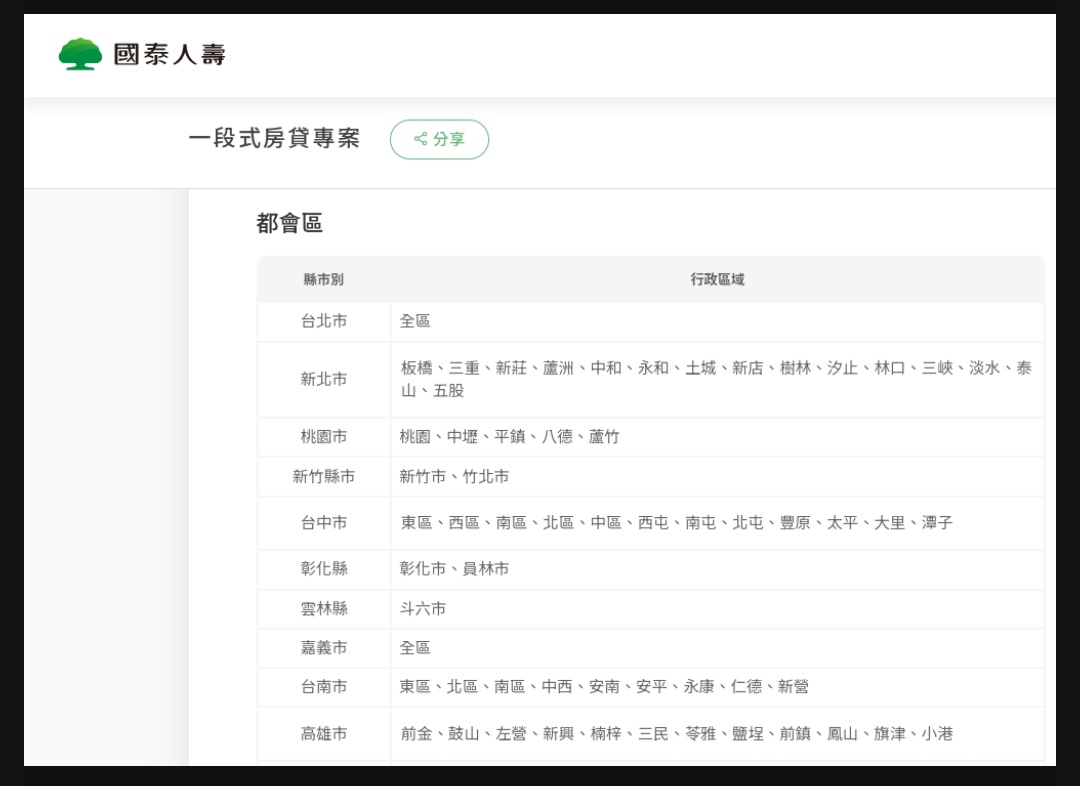
Task: Click the 國泰人壽 brand name text
Action: click(169, 54)
